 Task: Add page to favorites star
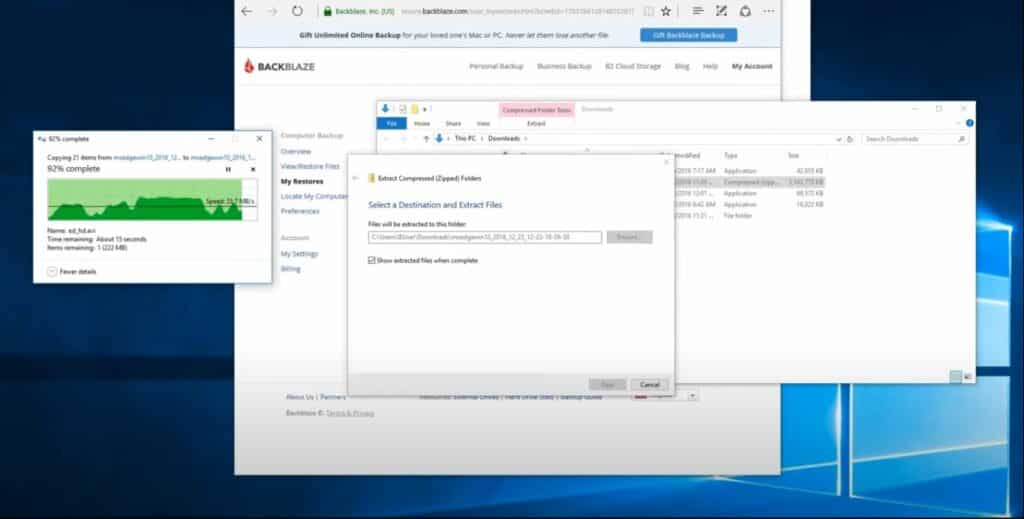tap(665, 11)
